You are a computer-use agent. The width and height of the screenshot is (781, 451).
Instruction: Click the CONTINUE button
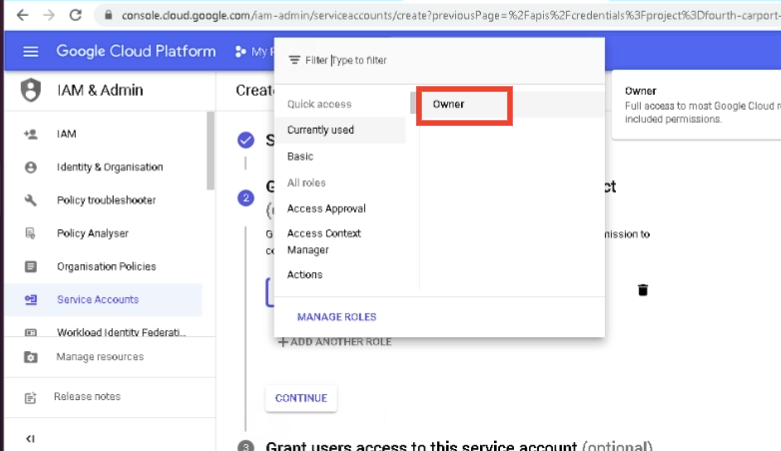click(x=301, y=398)
